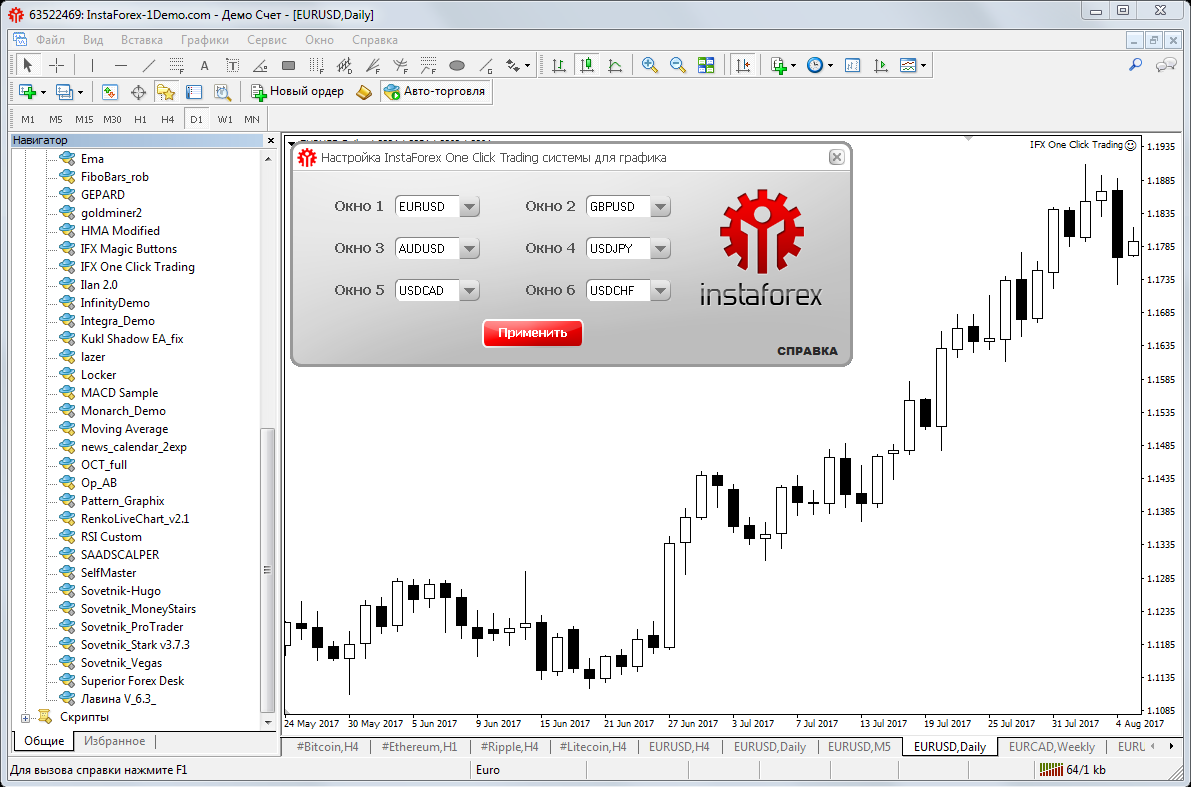Click the Новый ордер button

(x=297, y=92)
